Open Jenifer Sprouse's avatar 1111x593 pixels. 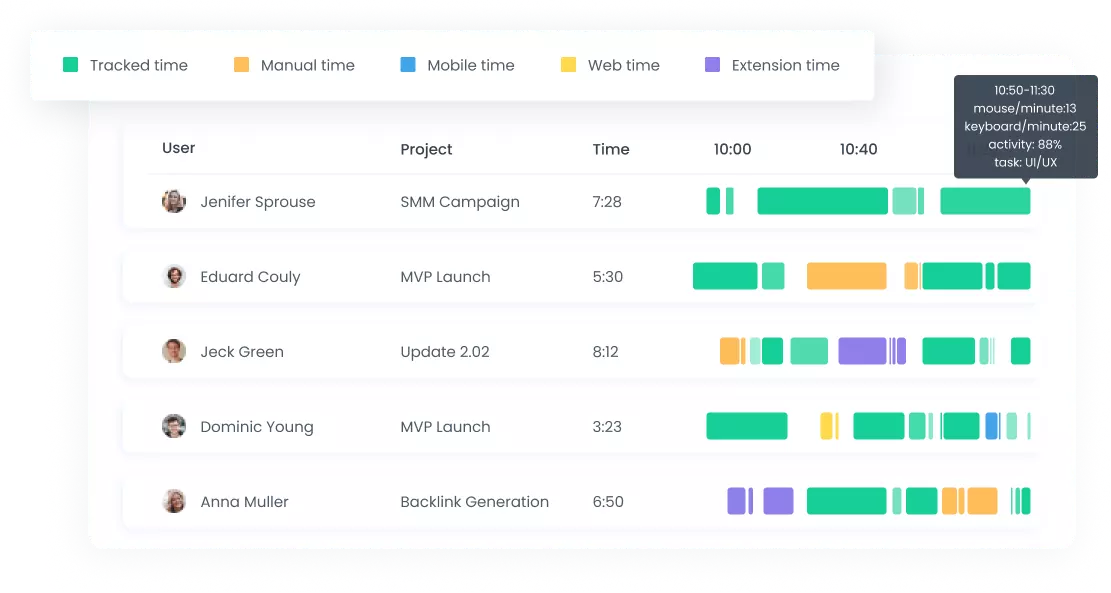(x=174, y=201)
